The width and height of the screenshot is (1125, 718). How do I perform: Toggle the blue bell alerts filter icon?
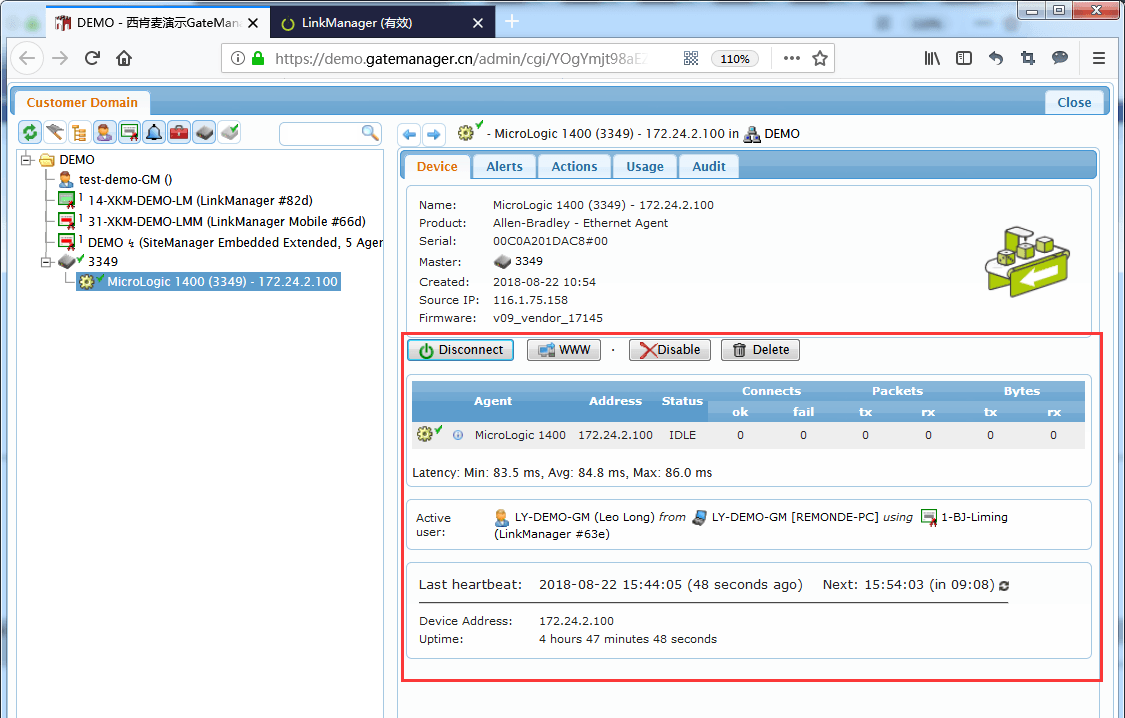pos(154,133)
